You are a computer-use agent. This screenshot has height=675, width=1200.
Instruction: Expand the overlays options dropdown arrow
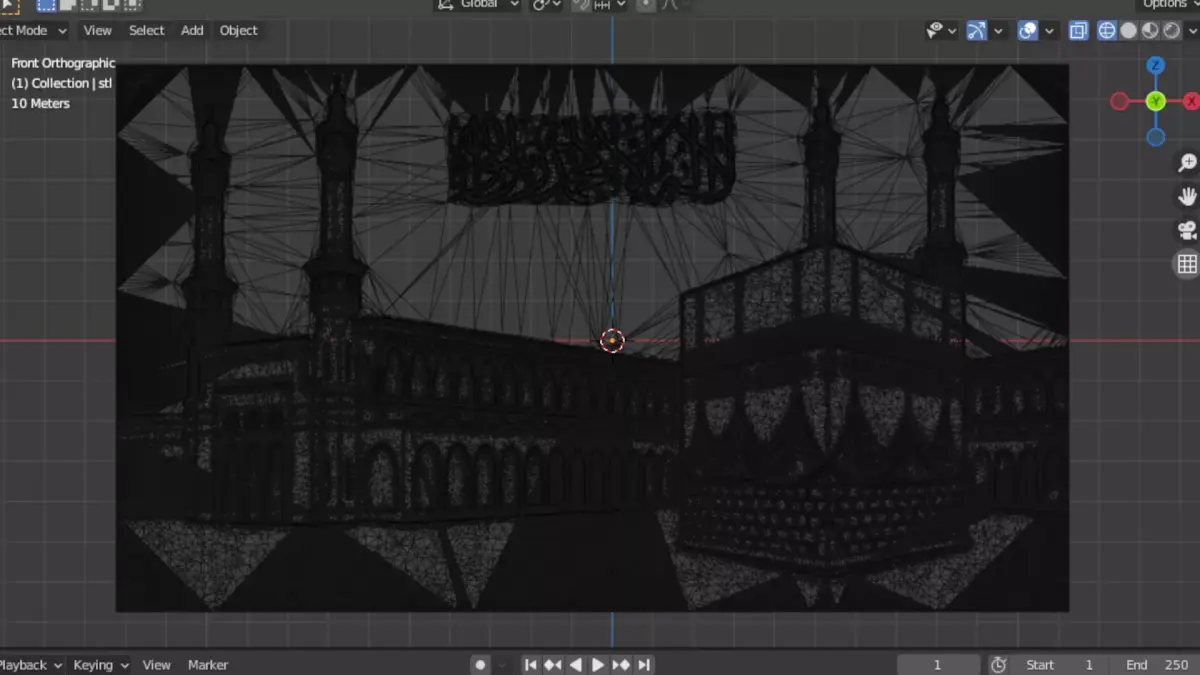(1049, 30)
